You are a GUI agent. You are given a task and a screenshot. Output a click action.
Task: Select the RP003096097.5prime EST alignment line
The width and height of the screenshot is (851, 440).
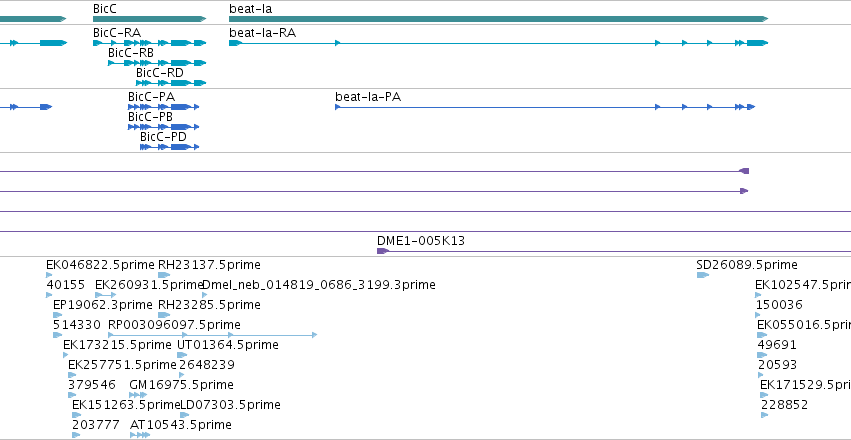tap(213, 335)
